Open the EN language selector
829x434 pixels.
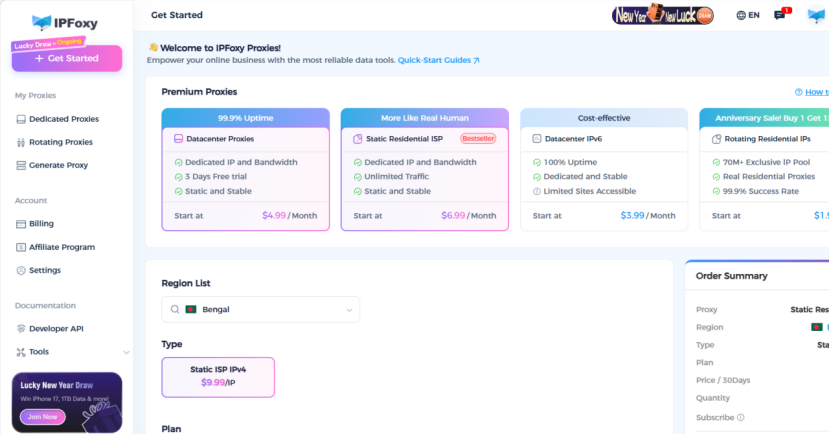754,15
